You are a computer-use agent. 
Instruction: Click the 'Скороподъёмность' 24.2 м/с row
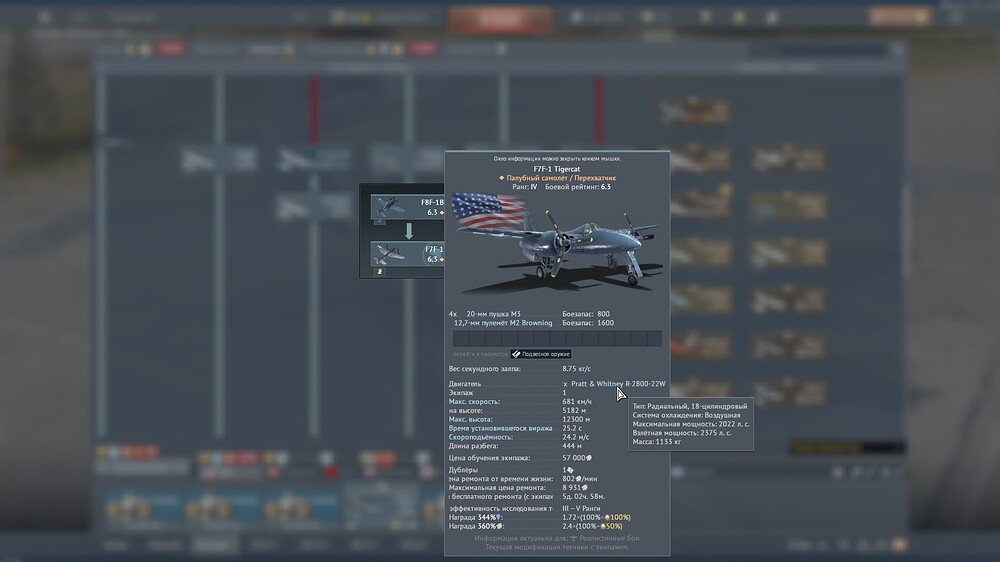point(519,438)
